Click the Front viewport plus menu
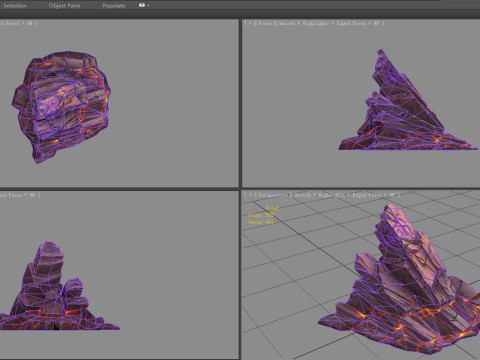 point(250,23)
